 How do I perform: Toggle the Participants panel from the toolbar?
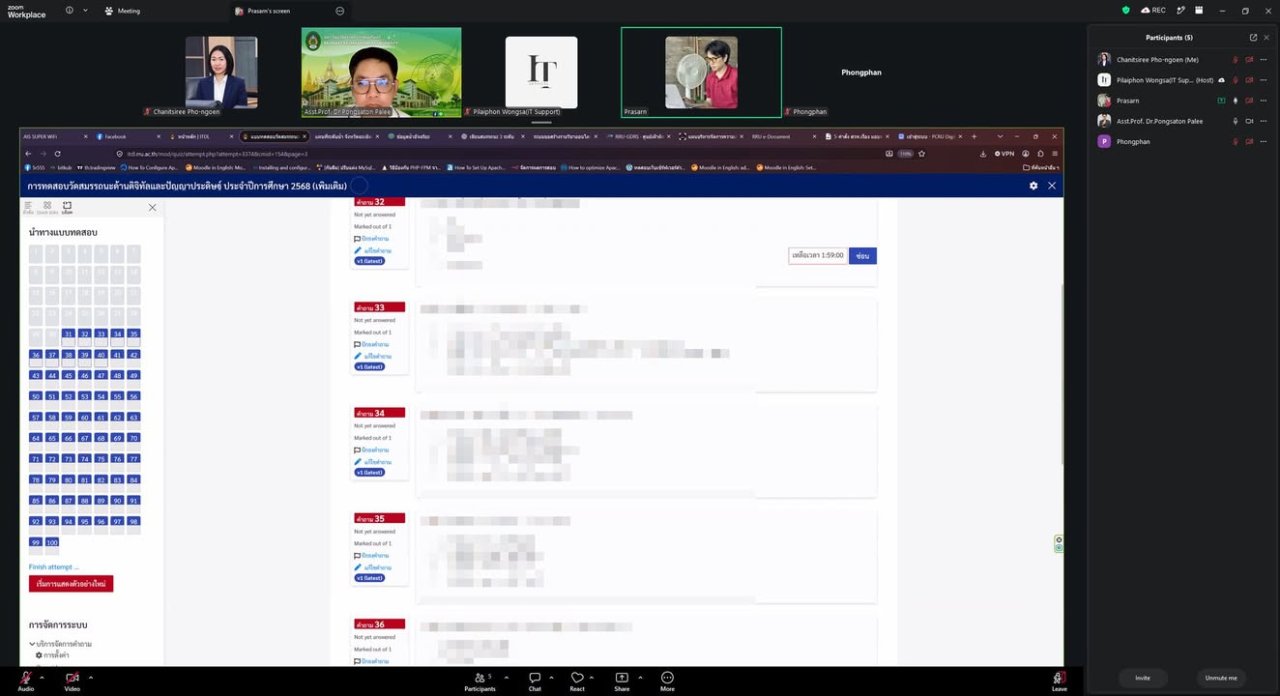point(480,680)
